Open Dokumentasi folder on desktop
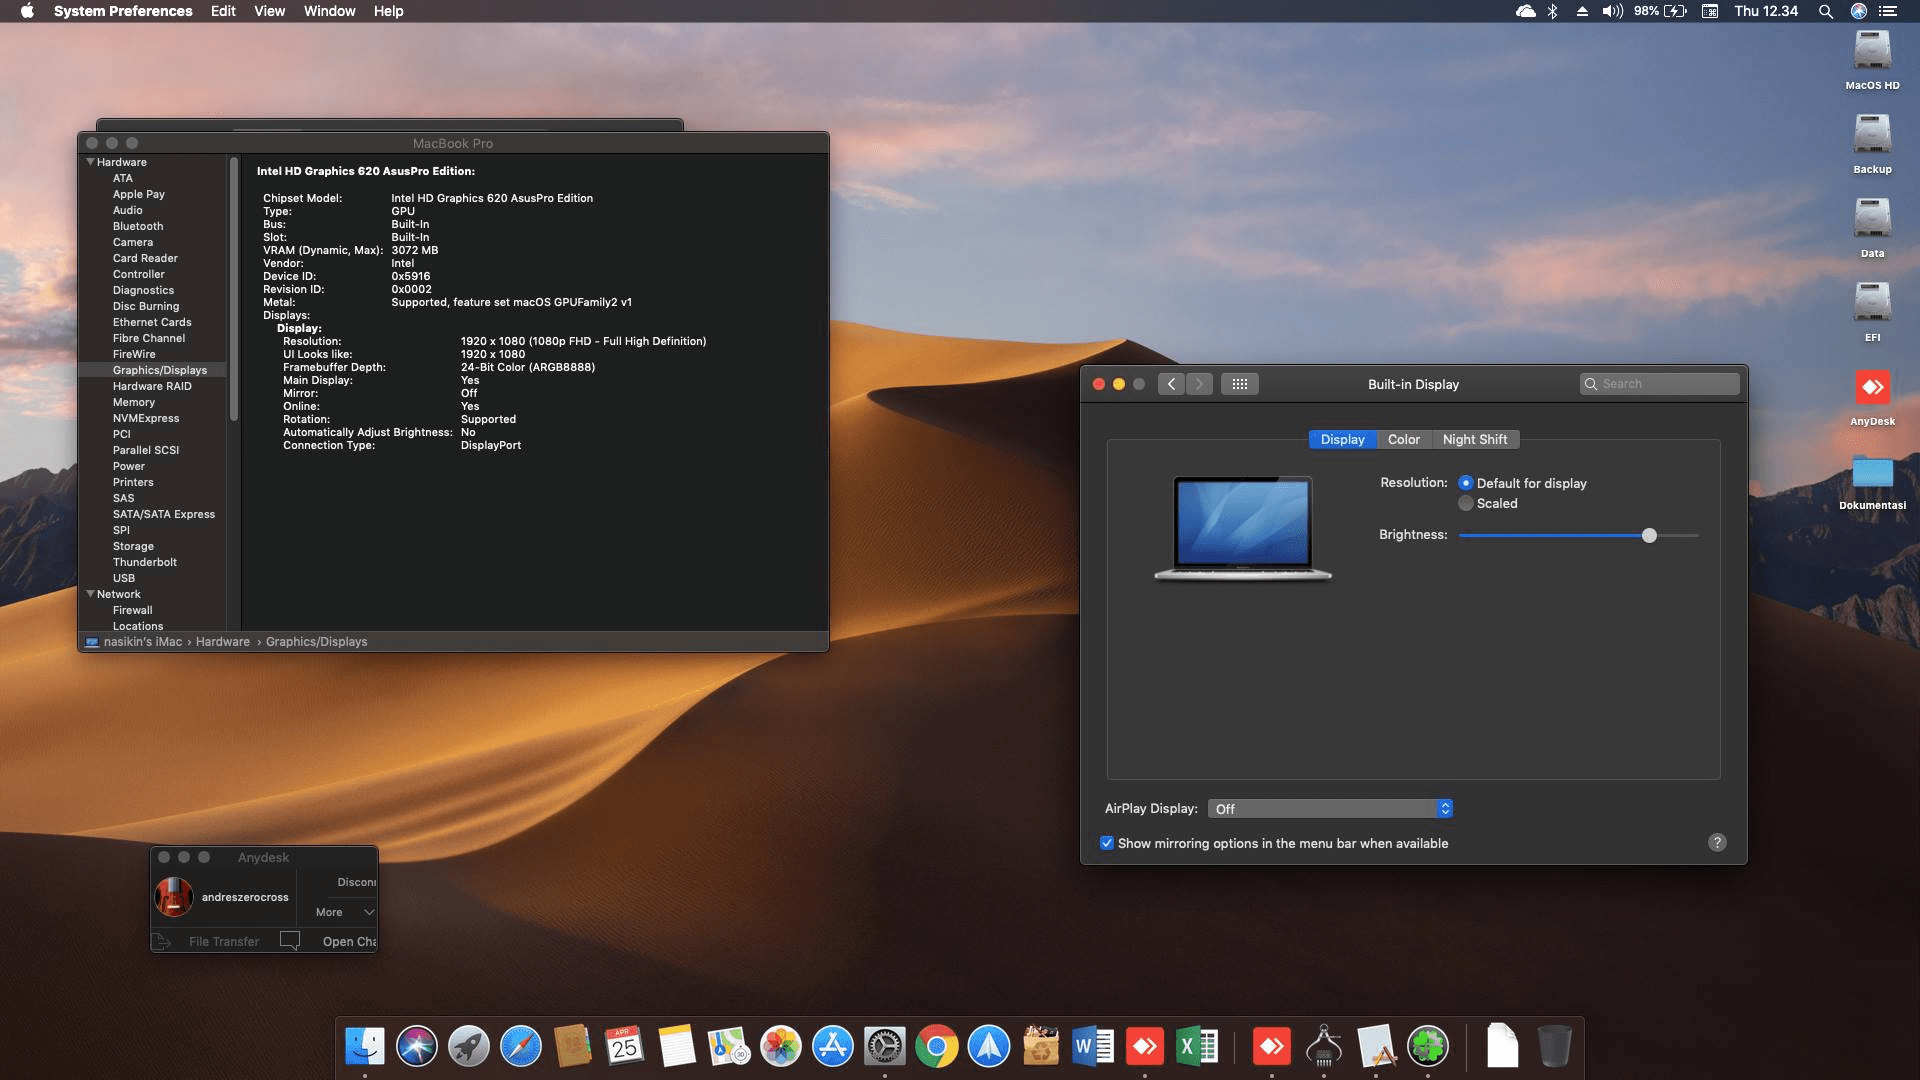 [x=1872, y=481]
